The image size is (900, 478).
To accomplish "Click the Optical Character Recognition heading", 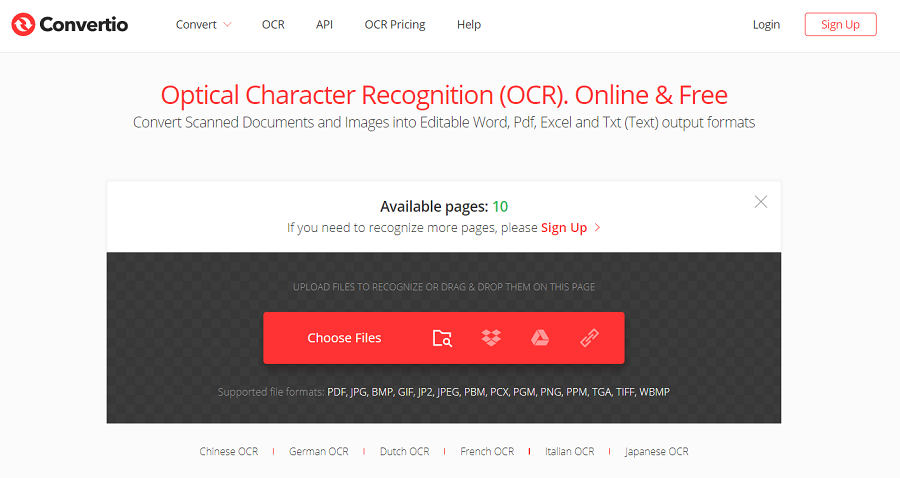I will pos(444,95).
